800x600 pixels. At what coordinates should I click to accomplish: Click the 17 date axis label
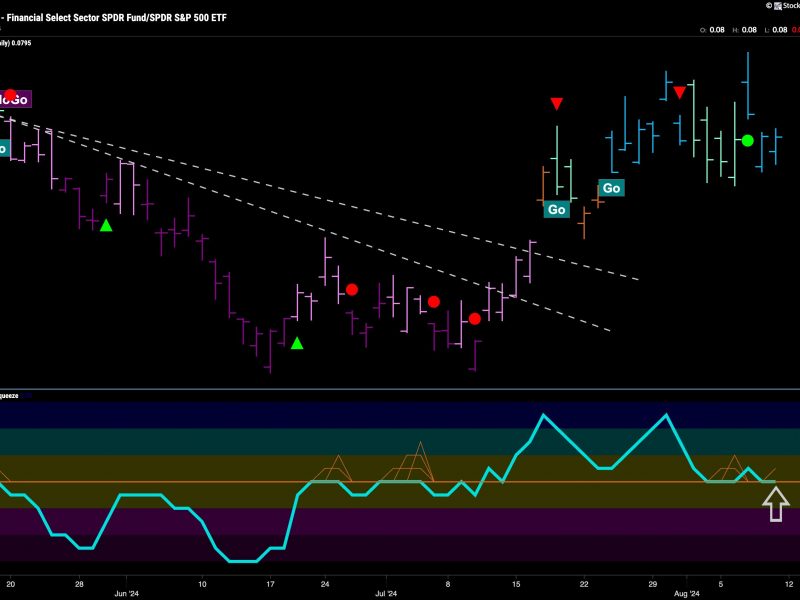pyautogui.click(x=270, y=584)
